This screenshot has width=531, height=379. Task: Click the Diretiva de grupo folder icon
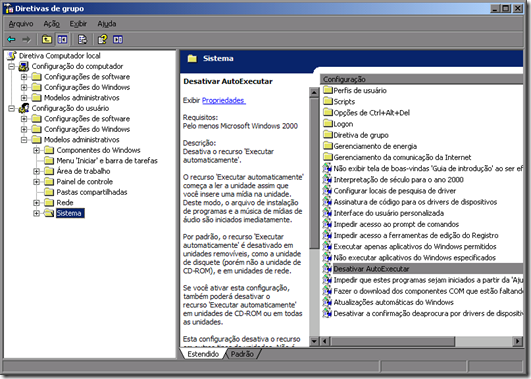coord(327,135)
